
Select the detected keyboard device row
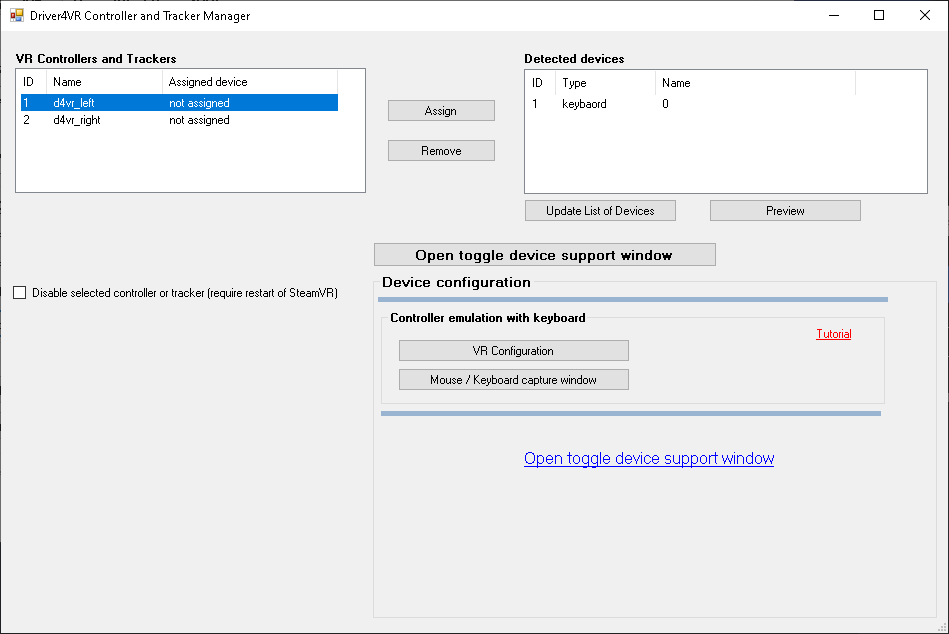584,104
